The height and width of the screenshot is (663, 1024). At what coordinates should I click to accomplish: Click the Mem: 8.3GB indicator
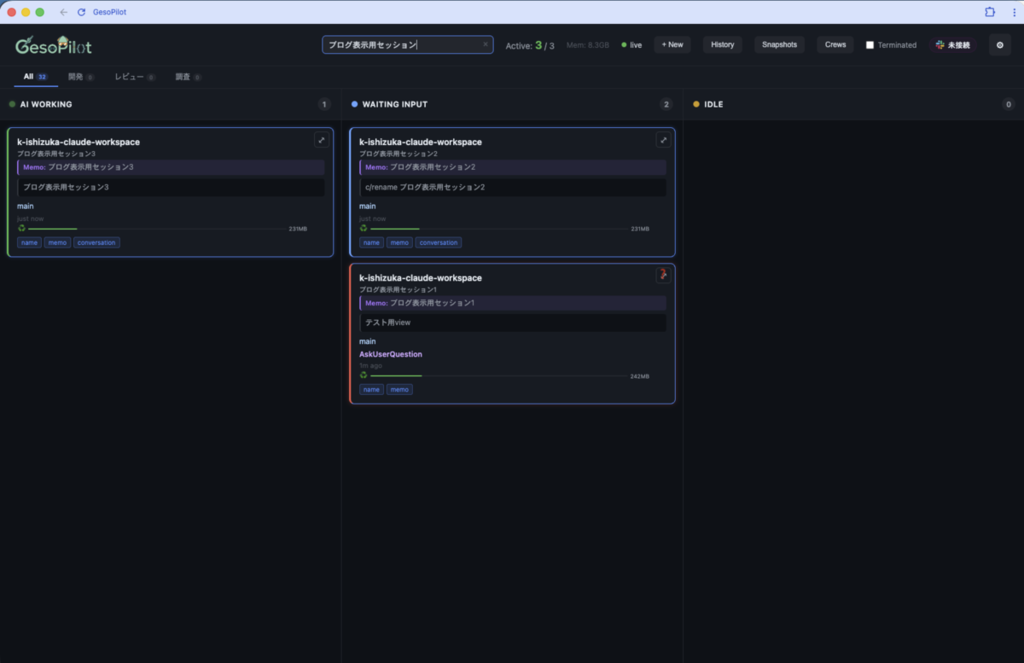click(588, 45)
